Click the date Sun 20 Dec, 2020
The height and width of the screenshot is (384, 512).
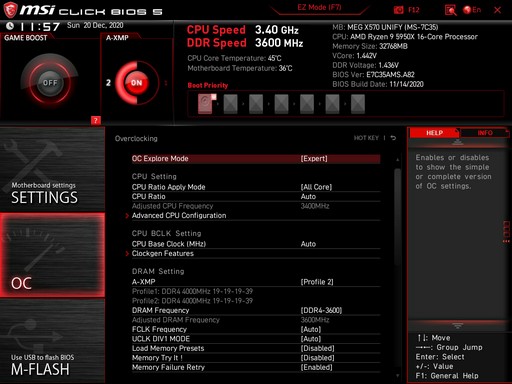[95, 25]
